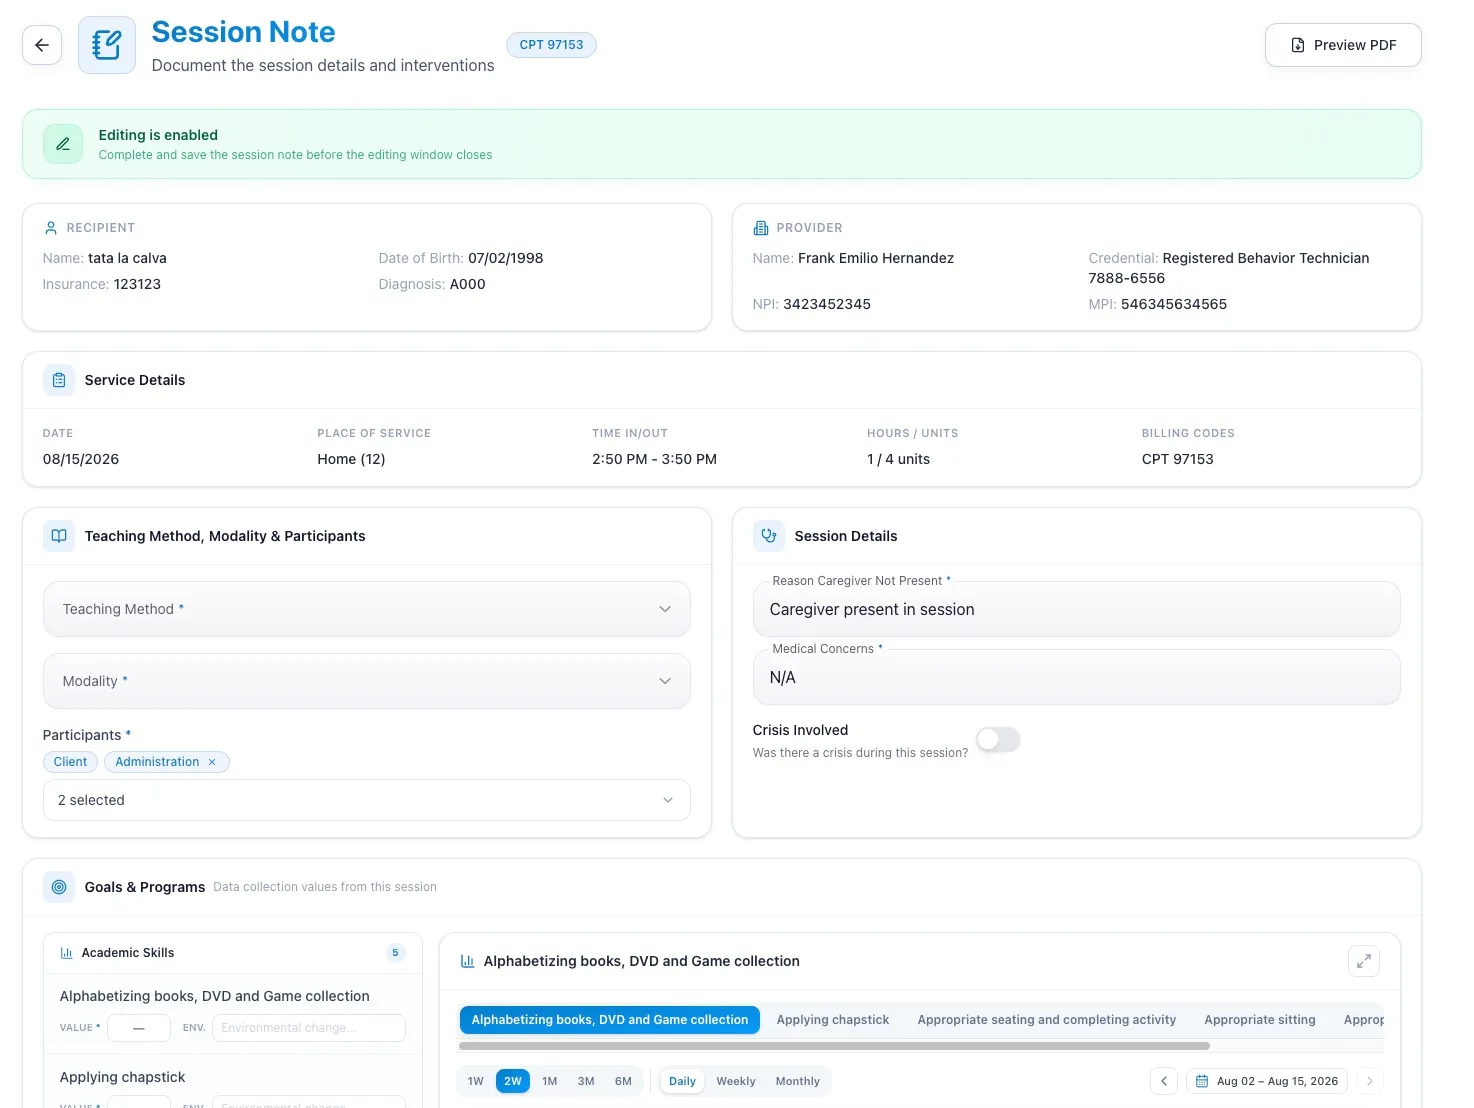The width and height of the screenshot is (1474, 1108).
Task: Click the Provider building icon
Action: 761,228
